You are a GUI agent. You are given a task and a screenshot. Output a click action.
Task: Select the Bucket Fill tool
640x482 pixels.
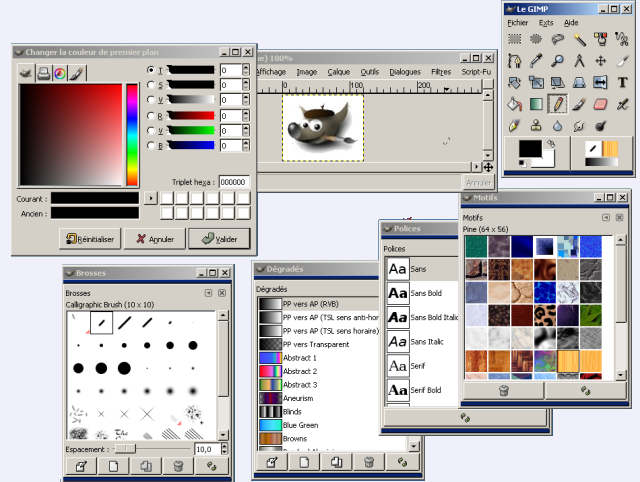[515, 104]
